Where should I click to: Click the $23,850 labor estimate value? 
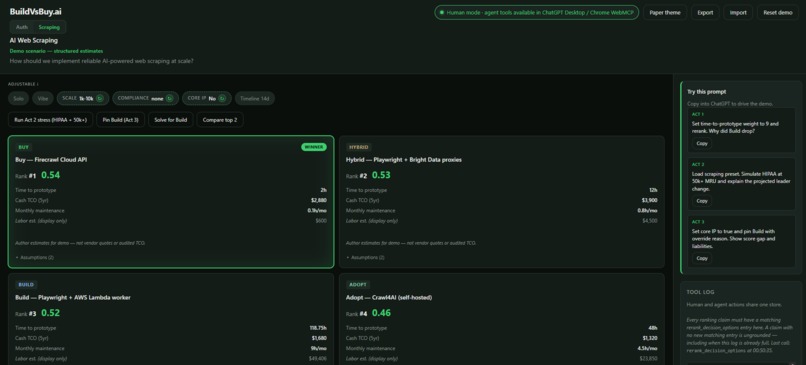tap(648, 359)
